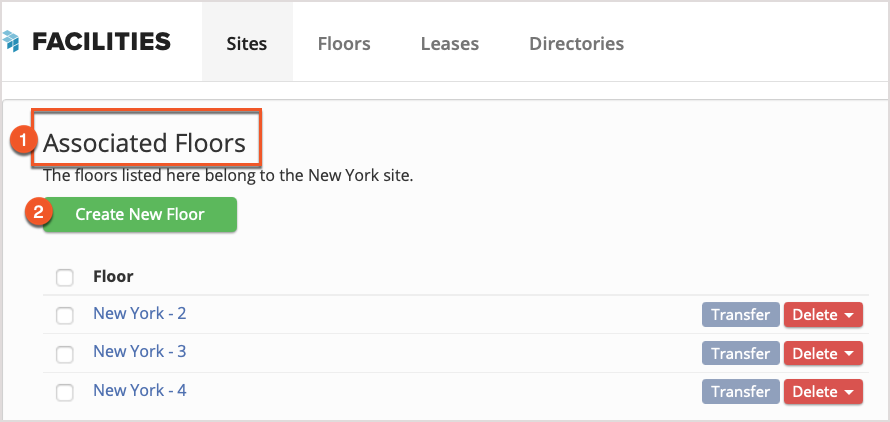Click the Create New Floor button
Image resolution: width=890 pixels, height=422 pixels.
[x=140, y=215]
